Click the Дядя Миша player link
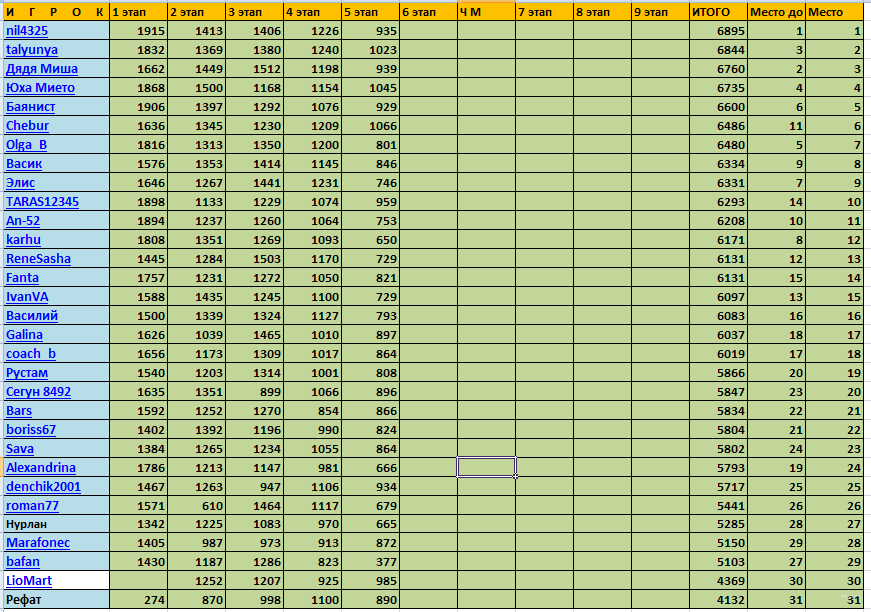871x612 pixels. click(42, 69)
